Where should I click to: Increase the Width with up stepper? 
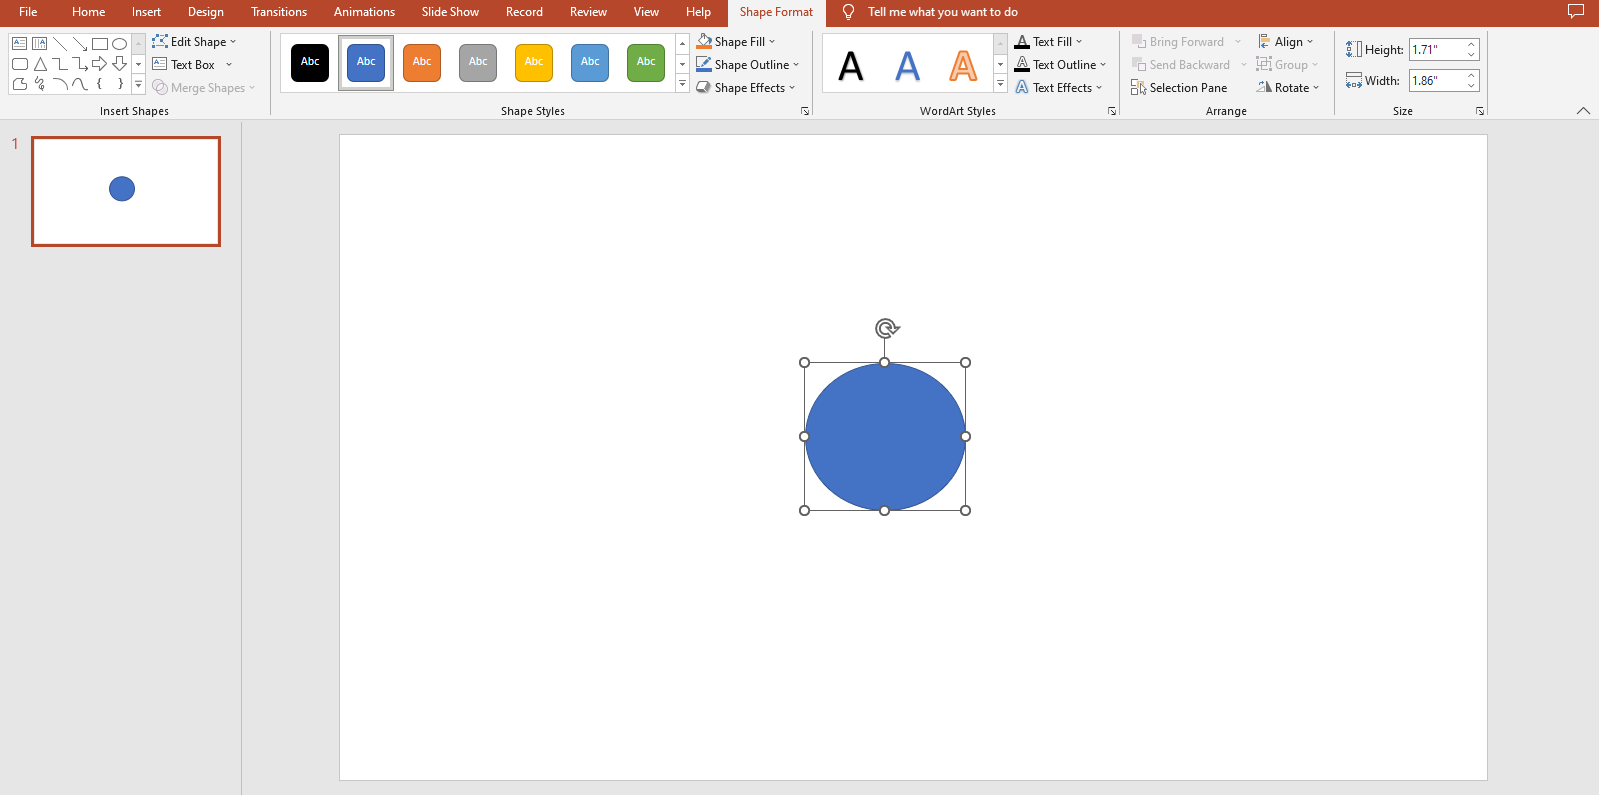coord(1471,75)
